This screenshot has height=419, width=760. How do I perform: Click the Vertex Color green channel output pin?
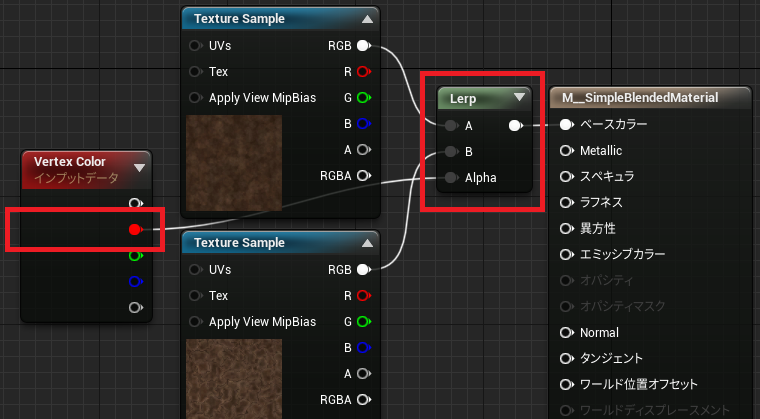135,256
